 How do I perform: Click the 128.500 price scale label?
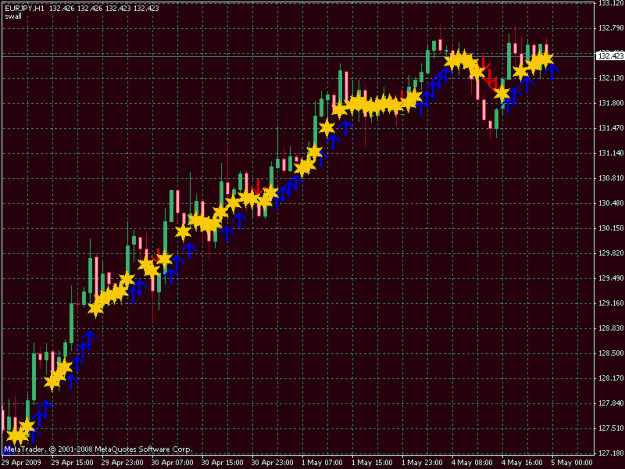(611, 353)
